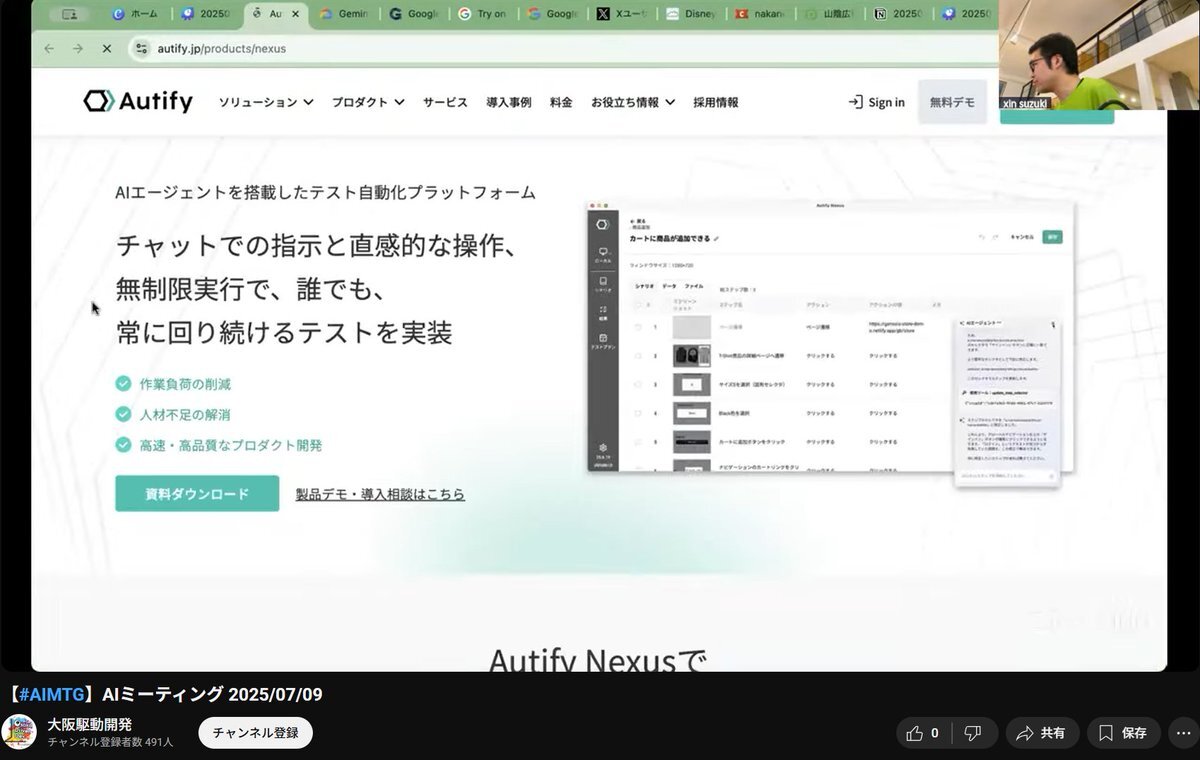
Task: Switch to the X user browser tab
Action: point(619,14)
